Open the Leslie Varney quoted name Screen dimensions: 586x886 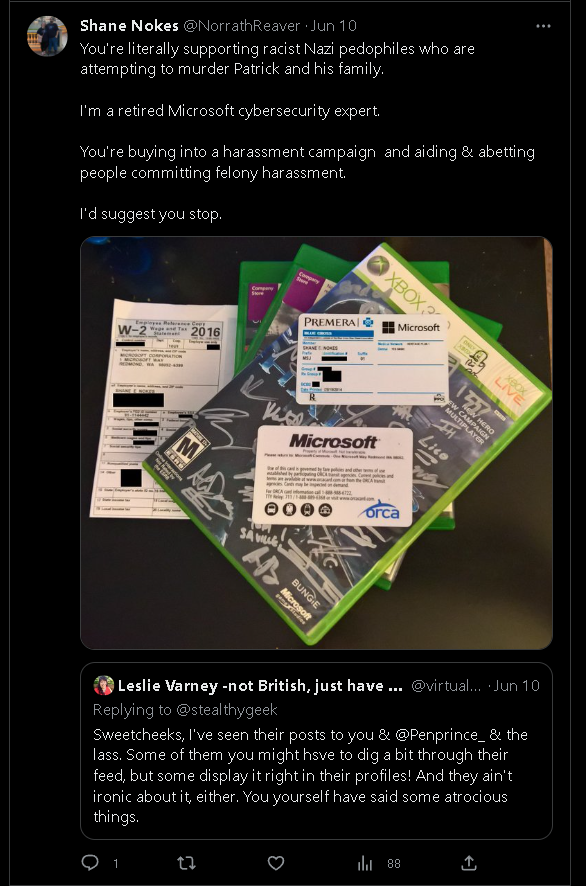point(260,685)
